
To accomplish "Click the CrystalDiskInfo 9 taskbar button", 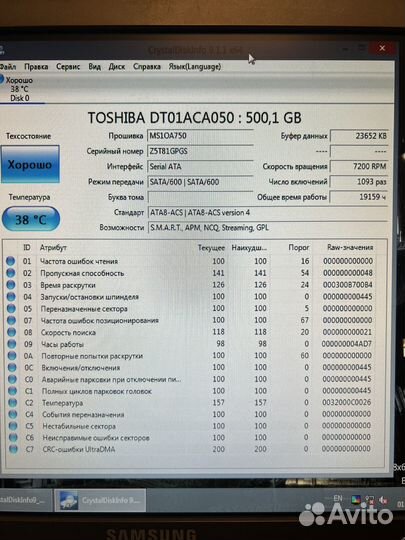I will tap(101, 500).
